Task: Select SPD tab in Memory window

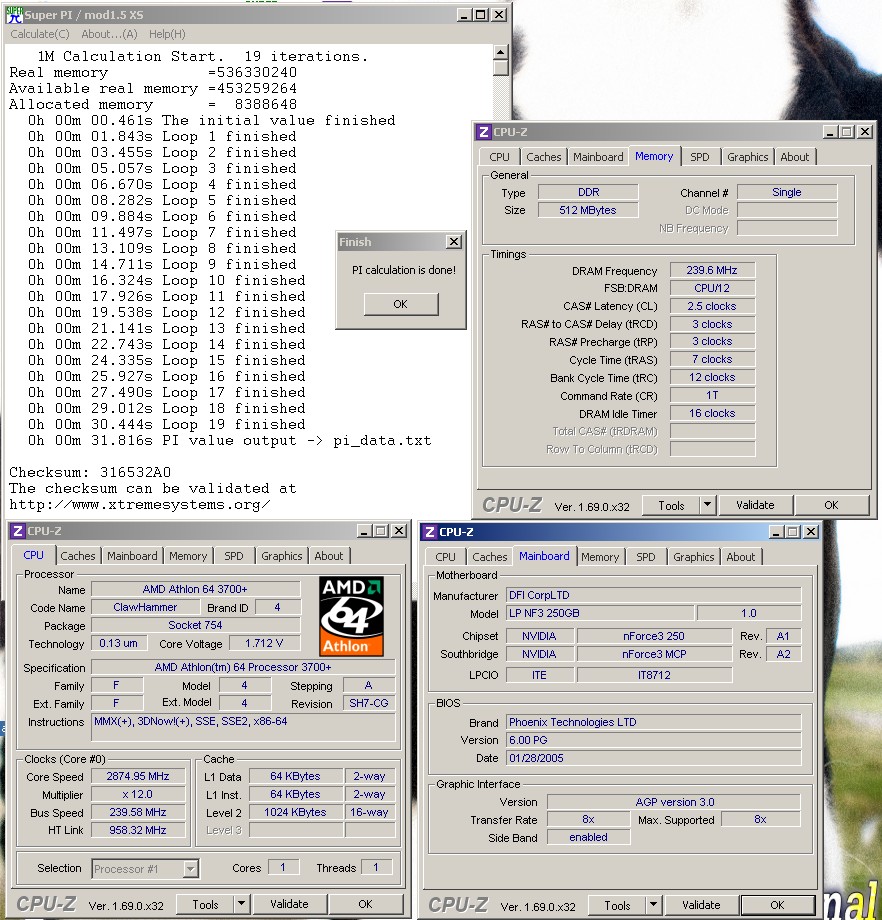Action: click(x=699, y=157)
